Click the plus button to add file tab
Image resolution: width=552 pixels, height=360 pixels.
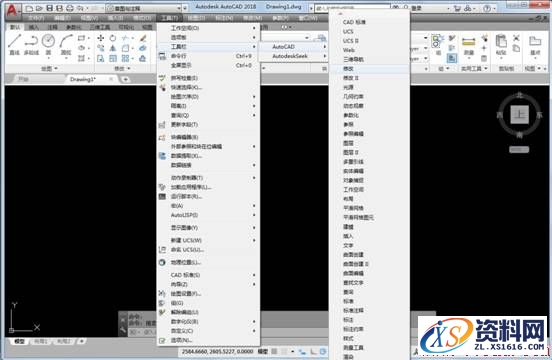125,80
